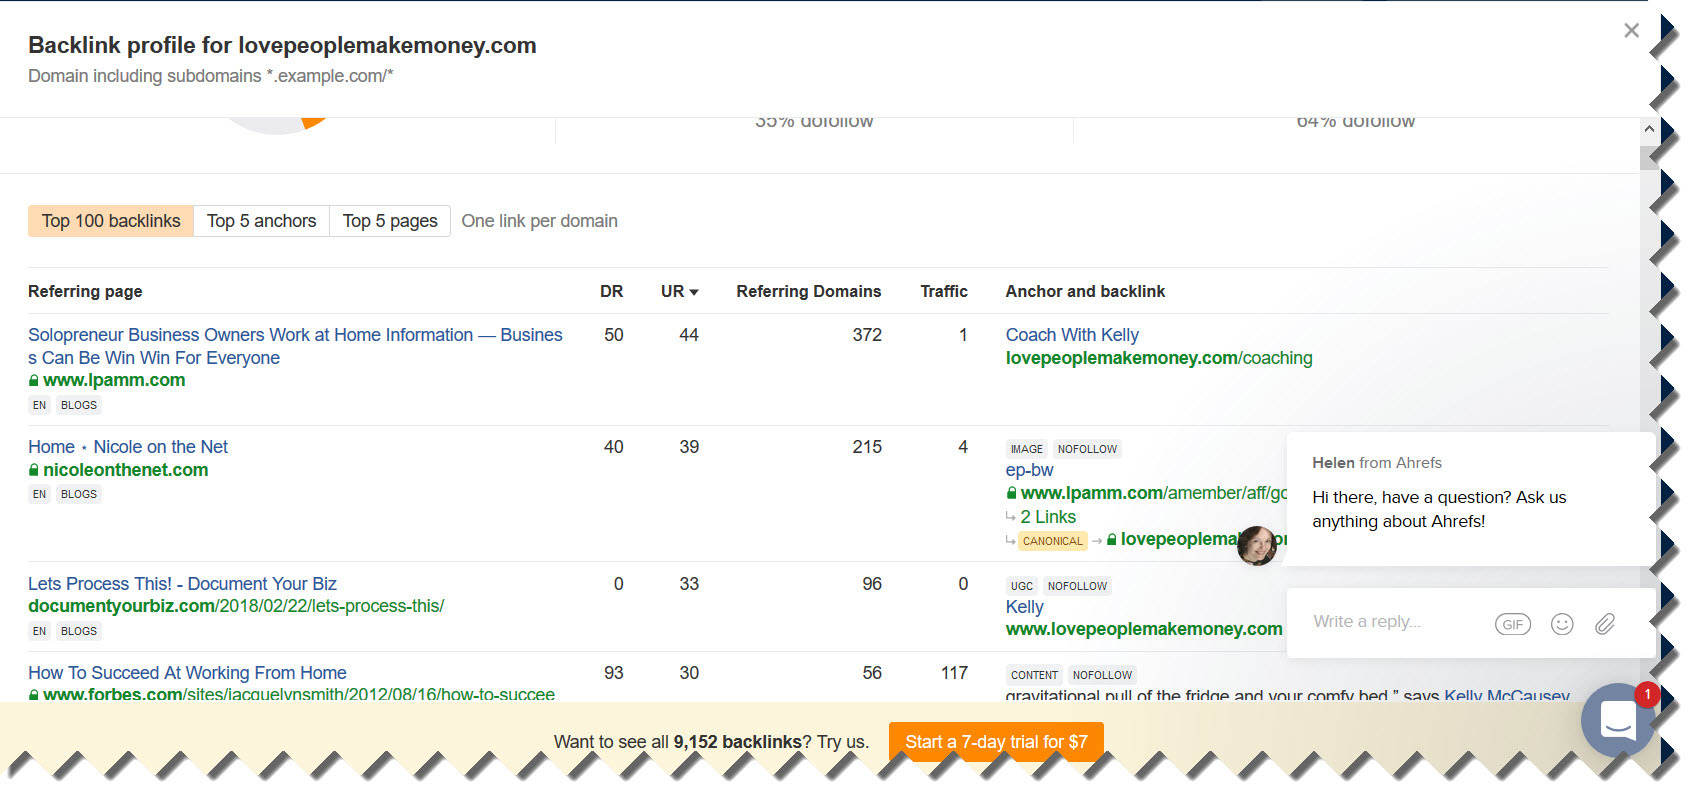Open Home Nicole on the Net link
1689x791 pixels.
point(128,447)
